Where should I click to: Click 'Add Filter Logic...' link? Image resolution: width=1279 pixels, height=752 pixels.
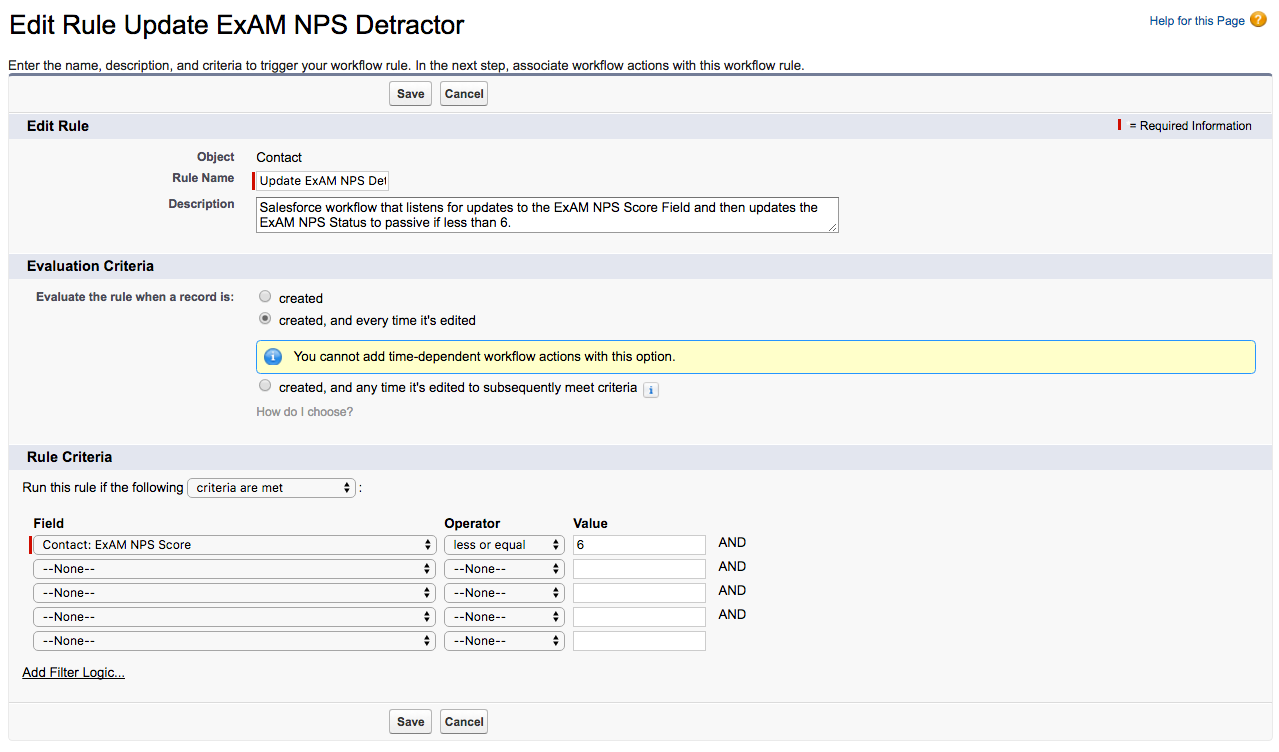click(x=73, y=673)
